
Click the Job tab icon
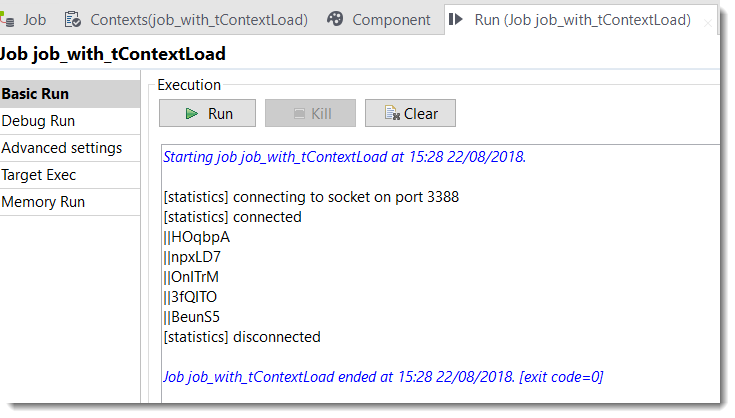tap(8, 19)
